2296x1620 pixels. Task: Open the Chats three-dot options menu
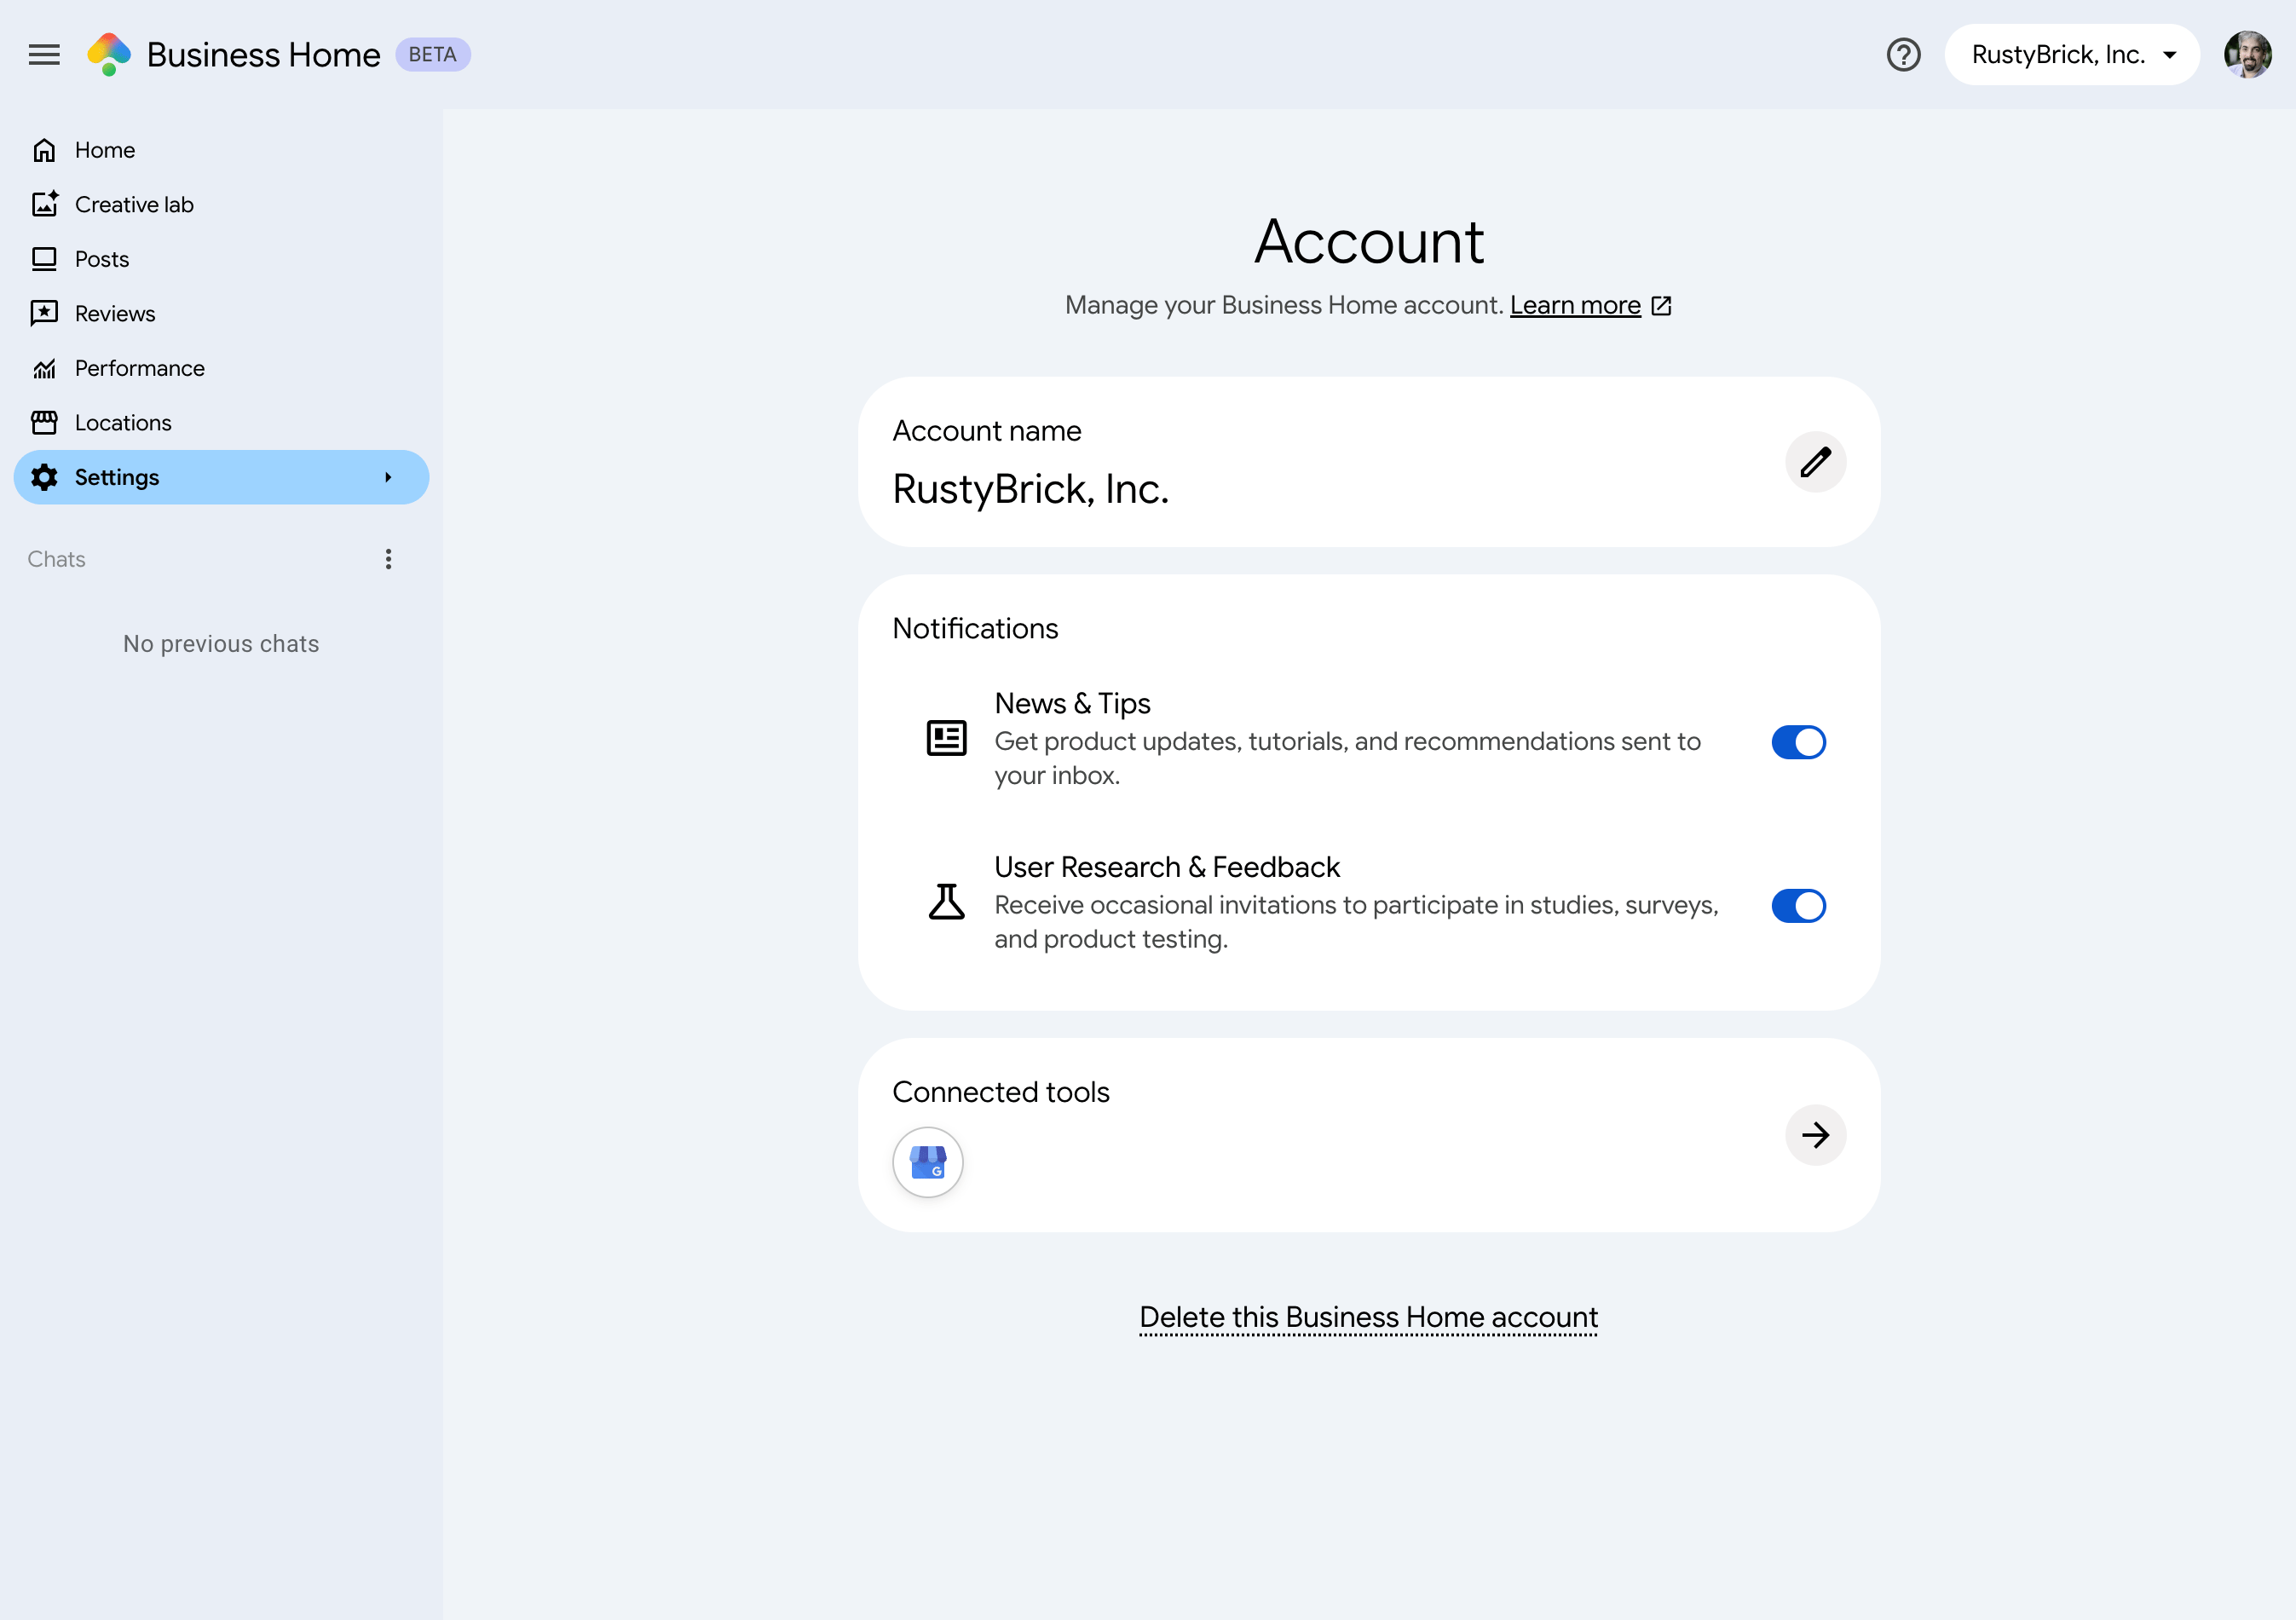point(388,559)
